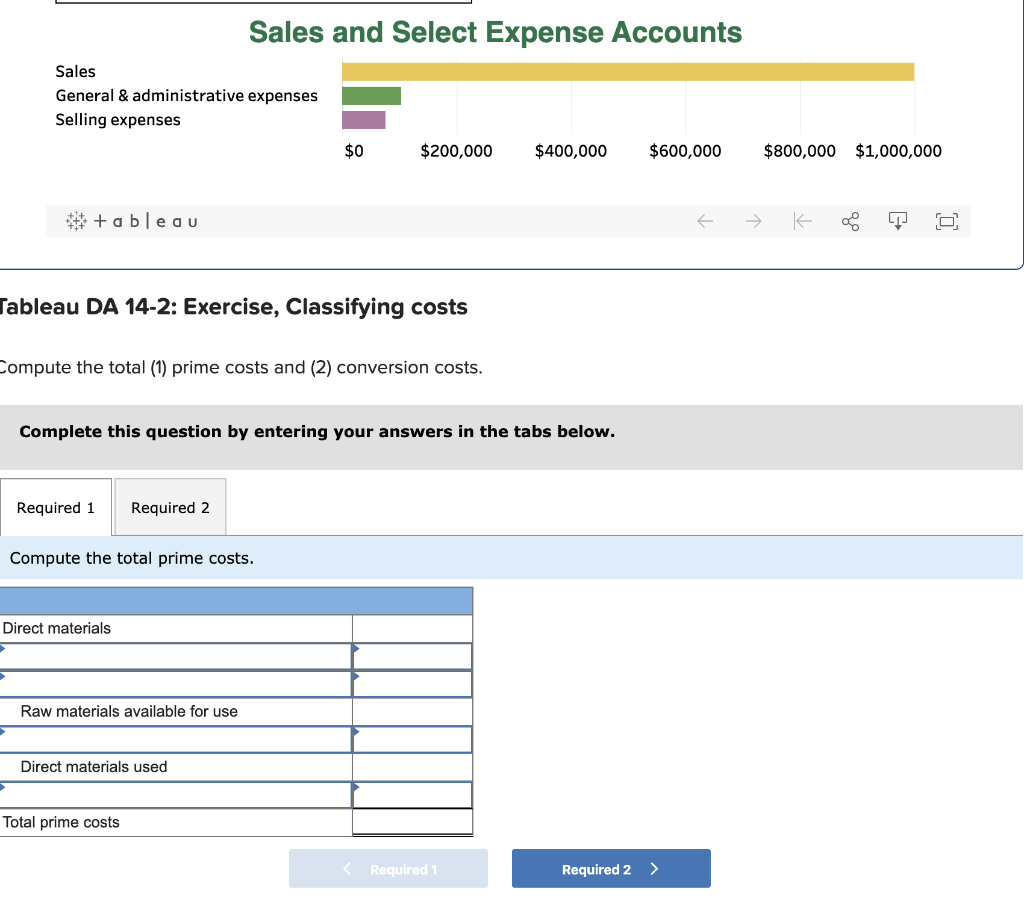
Task: Click the yellow Sales bar
Action: pos(628,72)
